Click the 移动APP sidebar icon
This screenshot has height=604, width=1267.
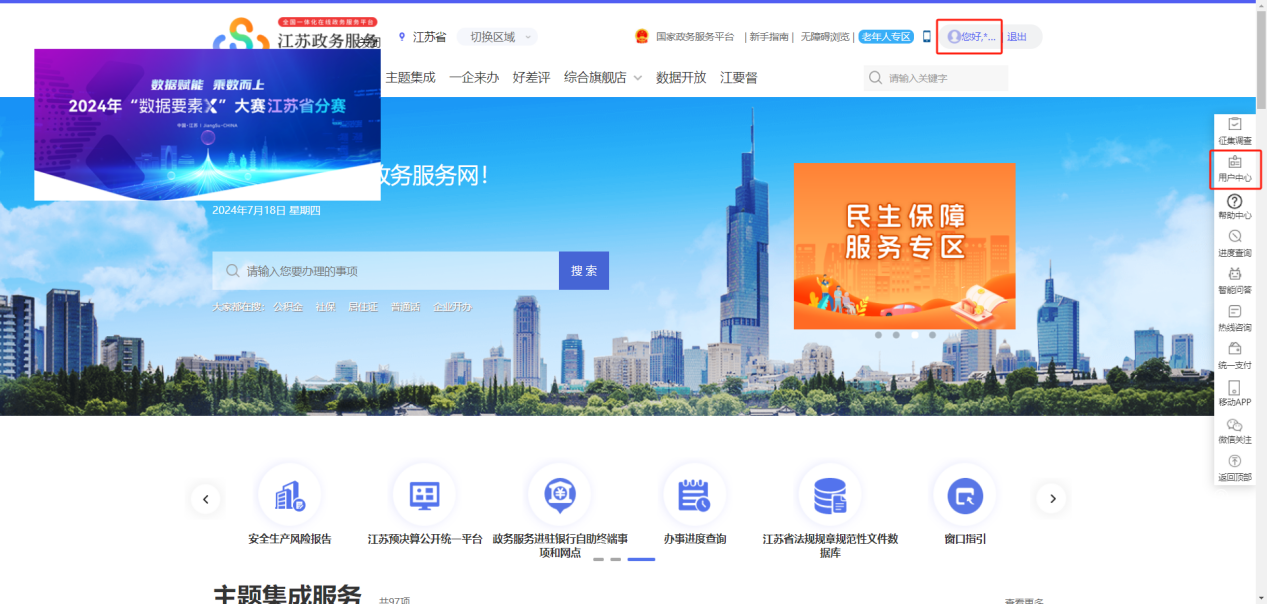[x=1235, y=388]
